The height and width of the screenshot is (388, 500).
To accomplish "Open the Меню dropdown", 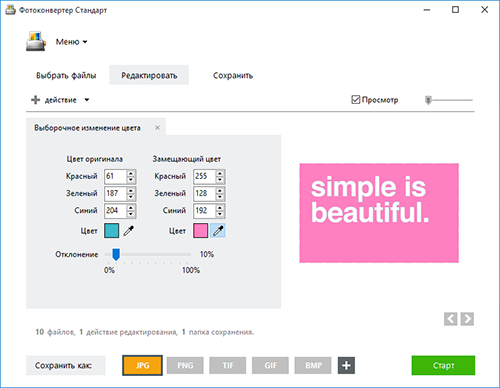I will click(x=71, y=42).
